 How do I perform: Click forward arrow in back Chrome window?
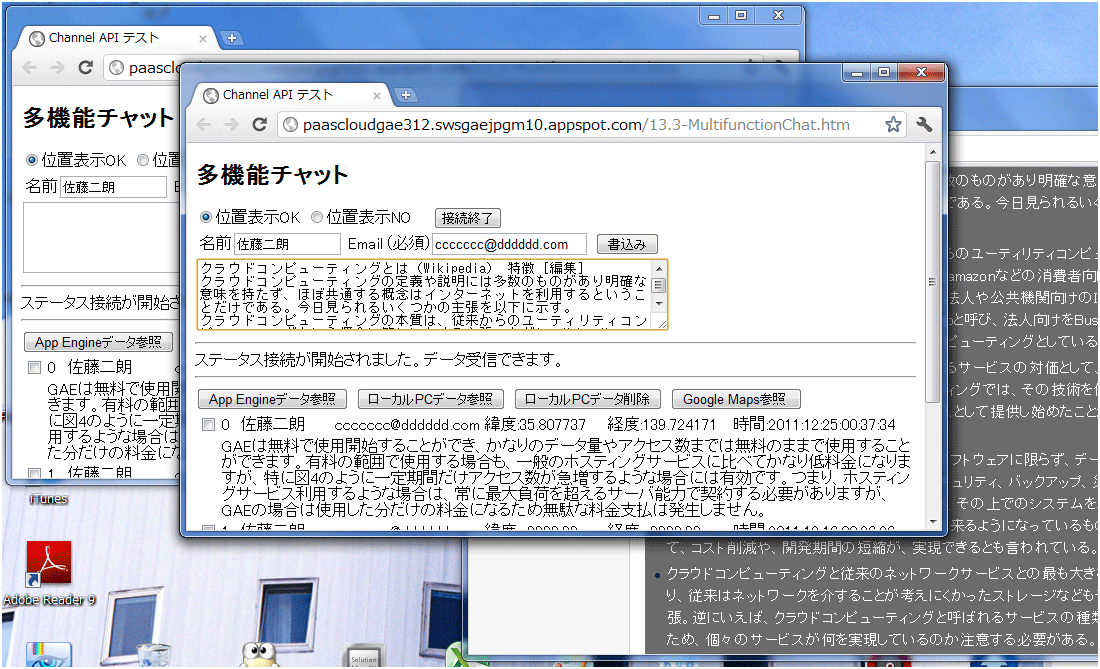click(x=58, y=67)
